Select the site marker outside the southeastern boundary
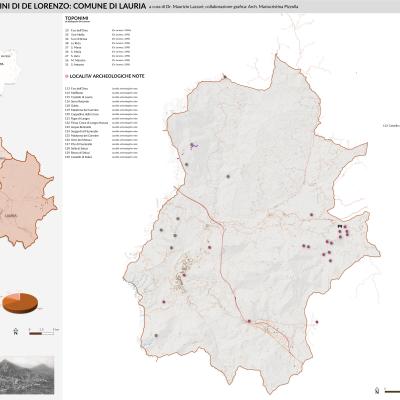The height and width of the screenshot is (400, 400). 317,322
